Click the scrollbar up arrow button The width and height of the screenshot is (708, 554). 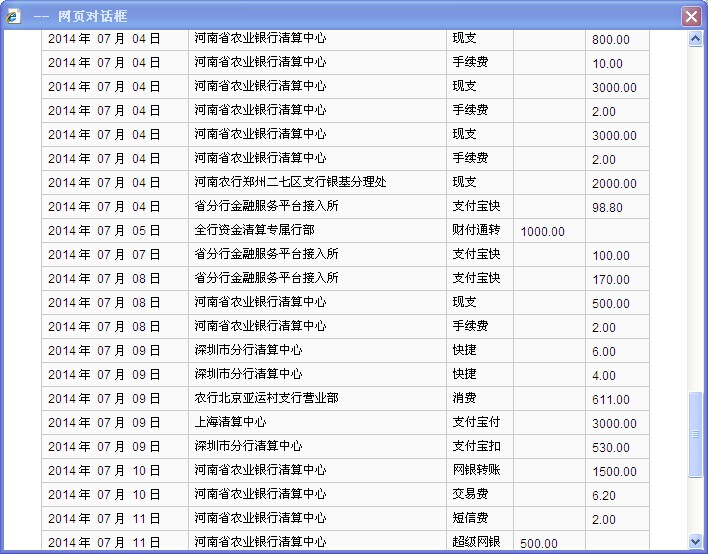pyautogui.click(x=696, y=39)
